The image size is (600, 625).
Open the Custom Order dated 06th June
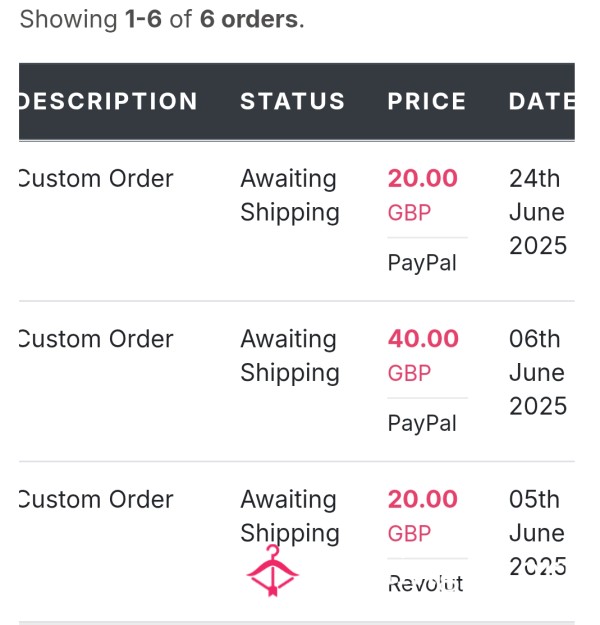(96, 339)
